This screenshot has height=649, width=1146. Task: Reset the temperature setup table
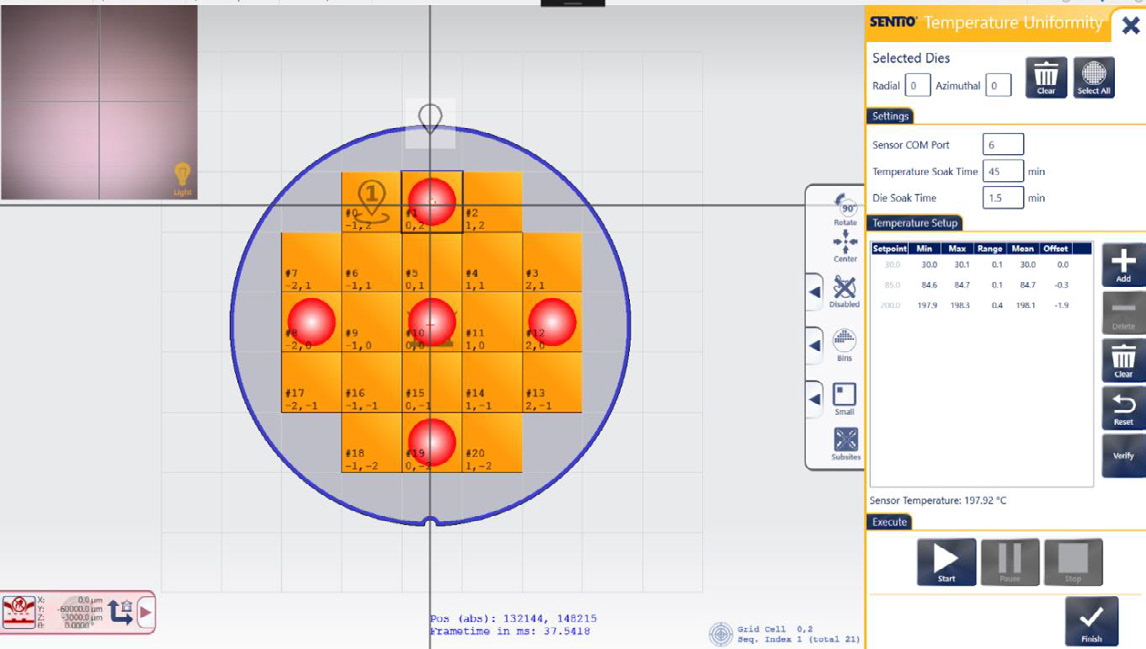(x=1123, y=409)
